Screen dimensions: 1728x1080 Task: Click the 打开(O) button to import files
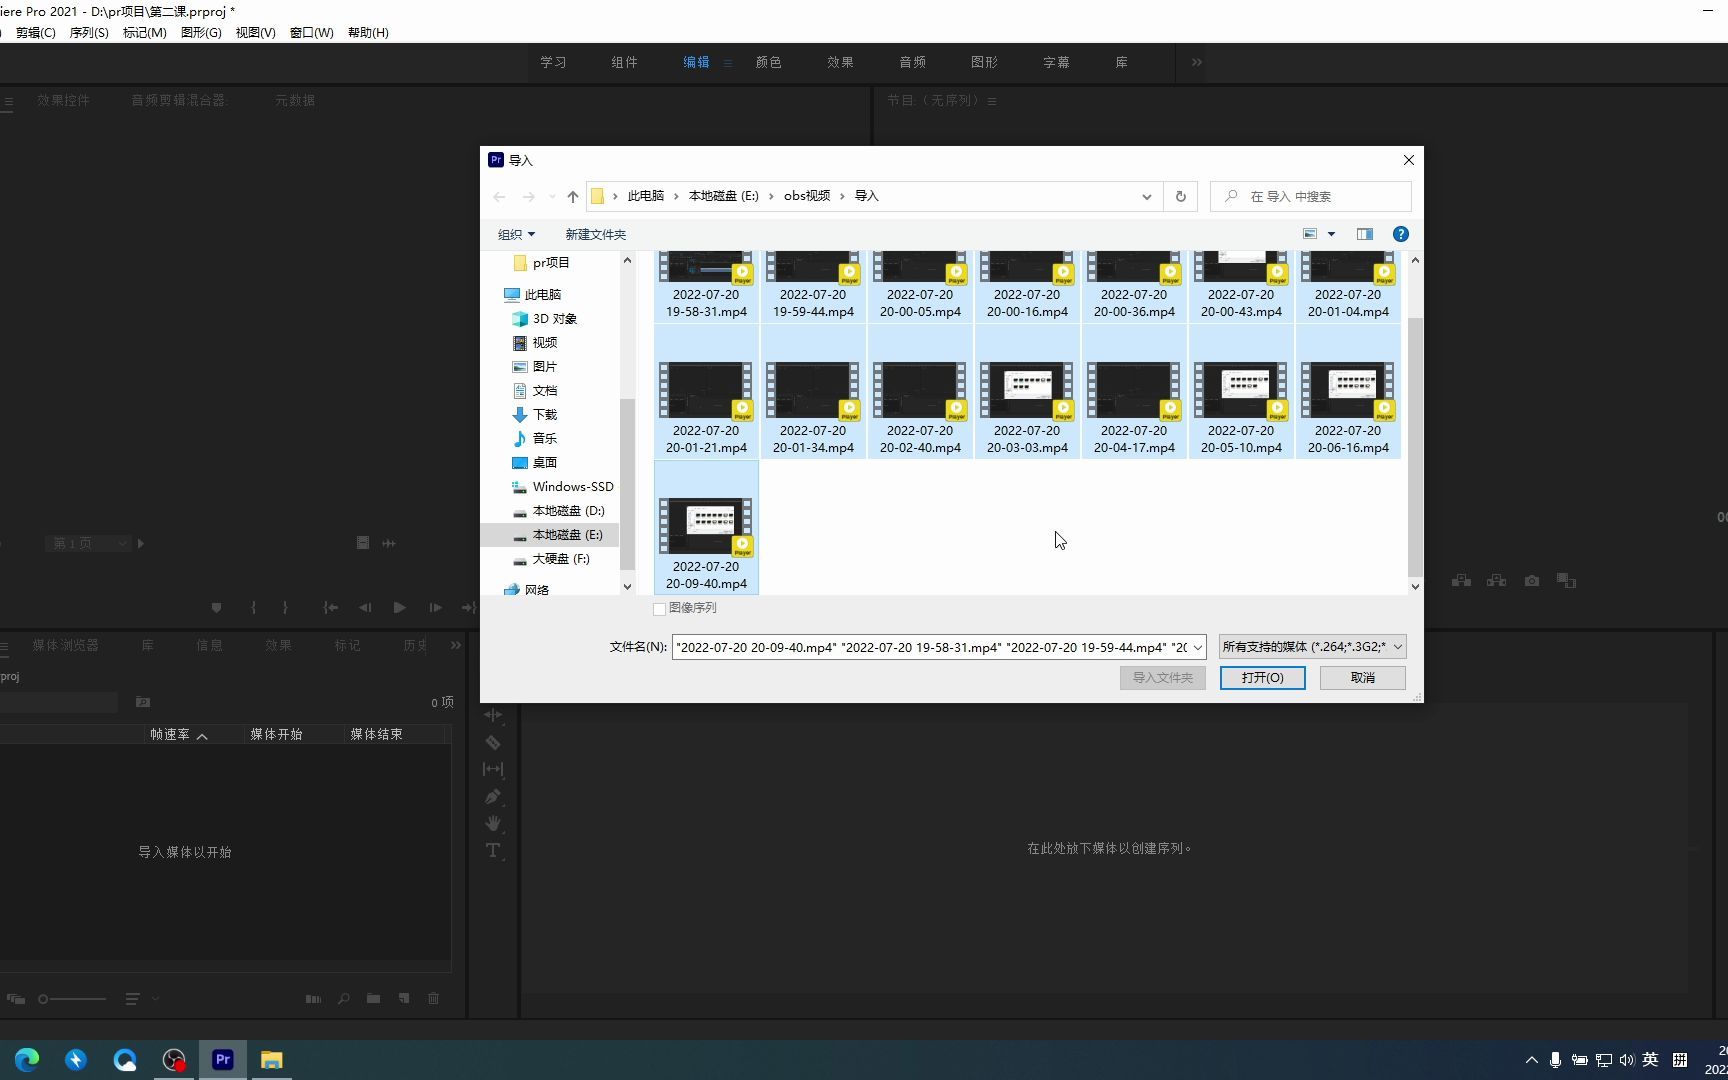tap(1262, 677)
